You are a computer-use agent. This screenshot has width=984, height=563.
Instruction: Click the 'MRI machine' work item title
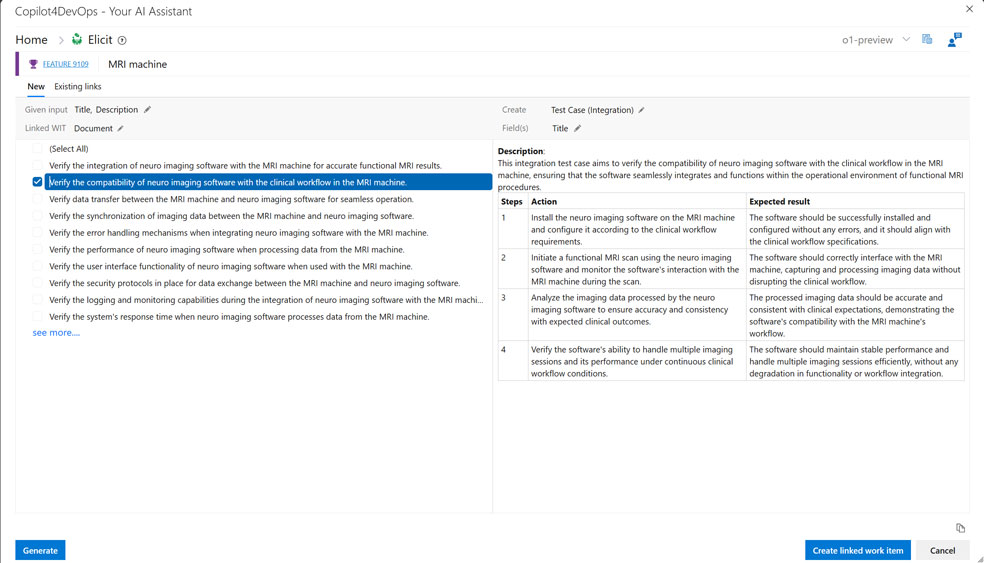pos(137,64)
